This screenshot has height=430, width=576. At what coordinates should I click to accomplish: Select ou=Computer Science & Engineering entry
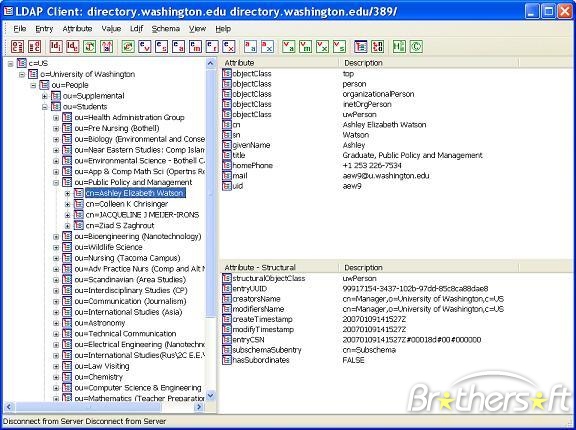tap(138, 388)
